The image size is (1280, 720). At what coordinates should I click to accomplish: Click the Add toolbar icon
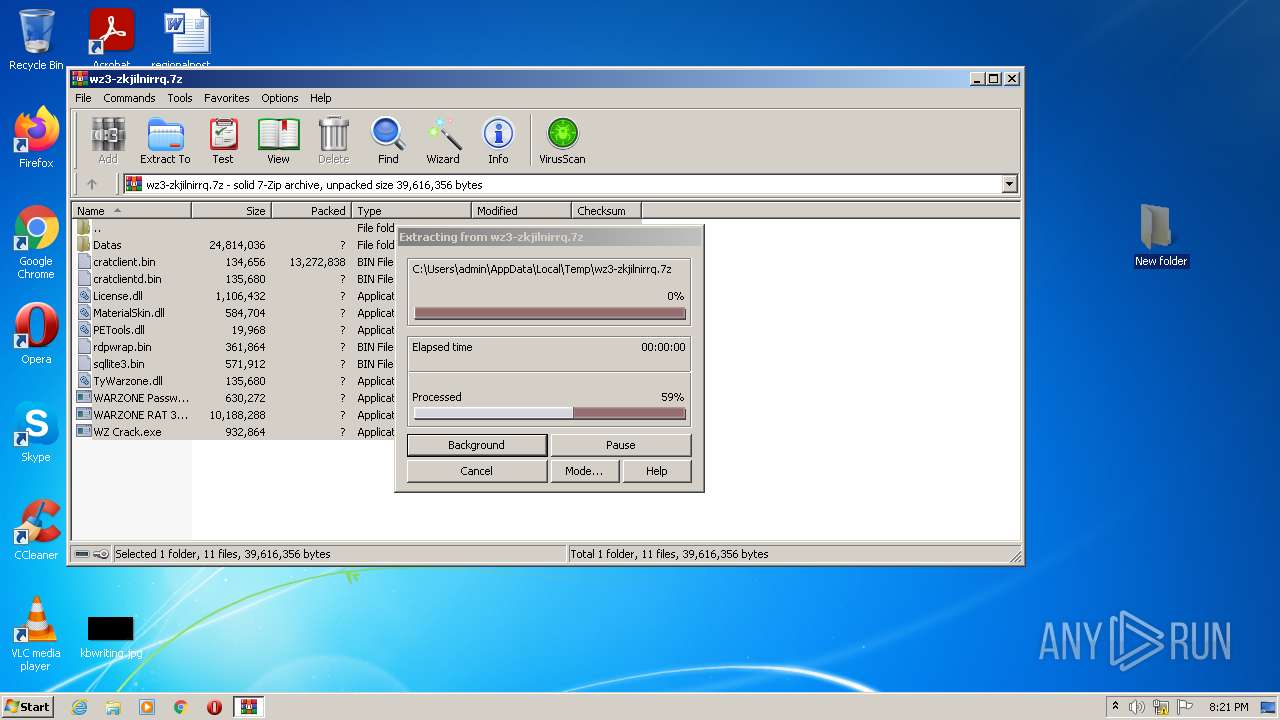(x=108, y=141)
